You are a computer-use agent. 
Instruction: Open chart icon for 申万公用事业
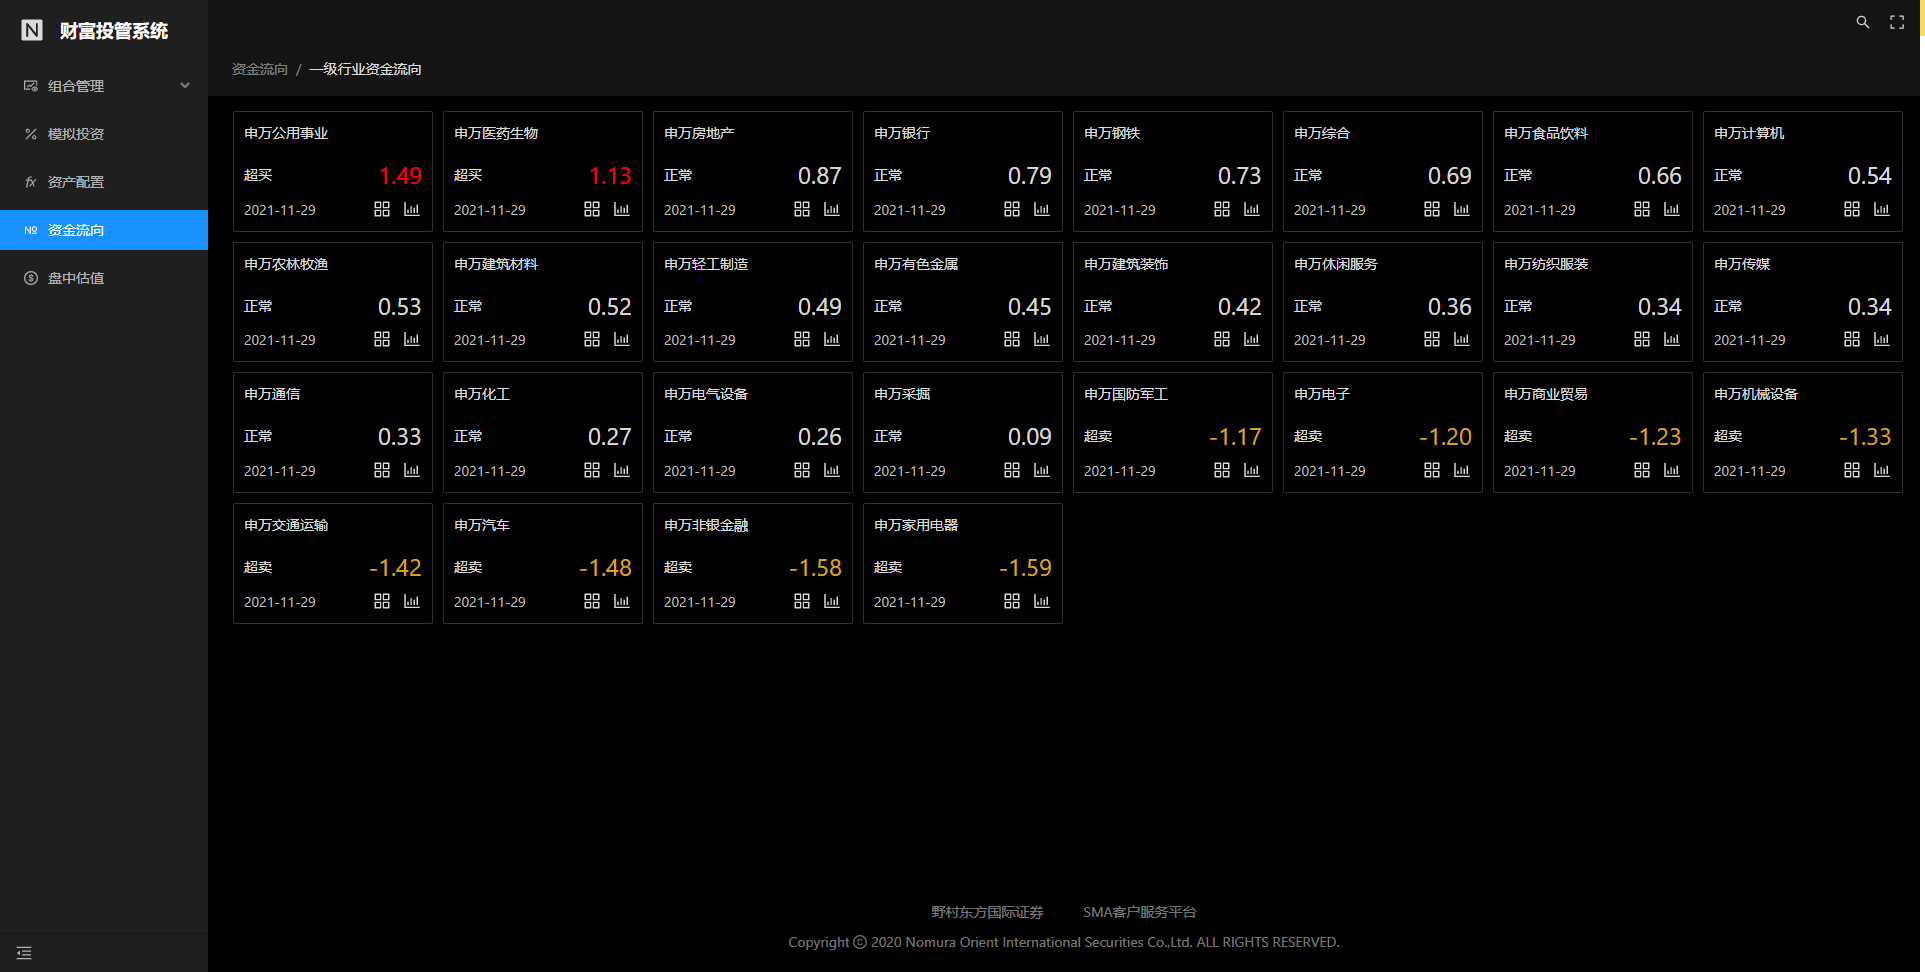coord(411,209)
